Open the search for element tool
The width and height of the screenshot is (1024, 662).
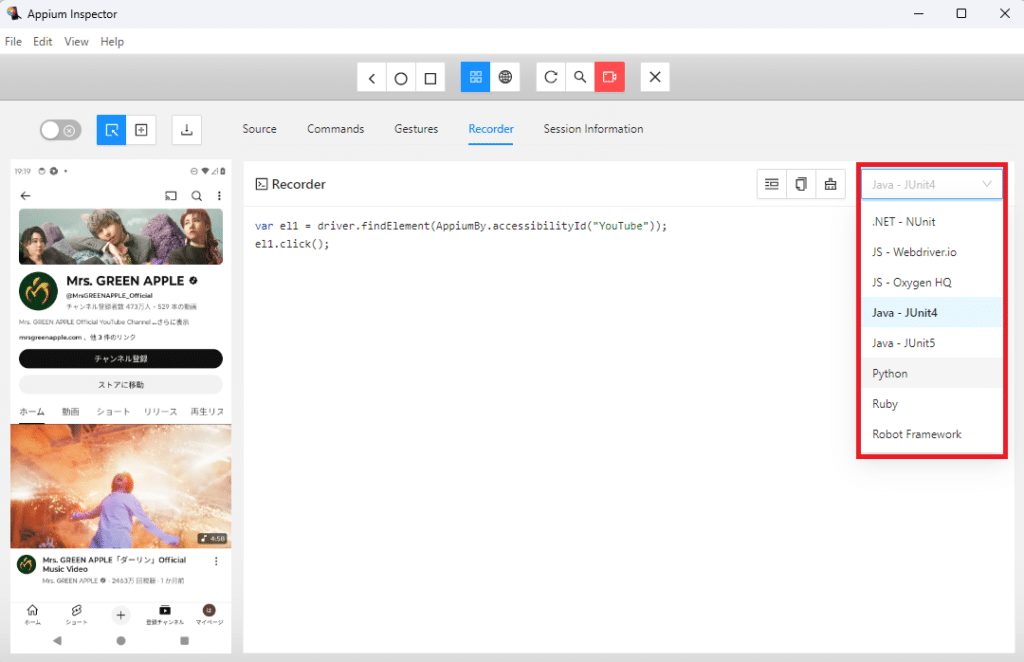point(580,78)
